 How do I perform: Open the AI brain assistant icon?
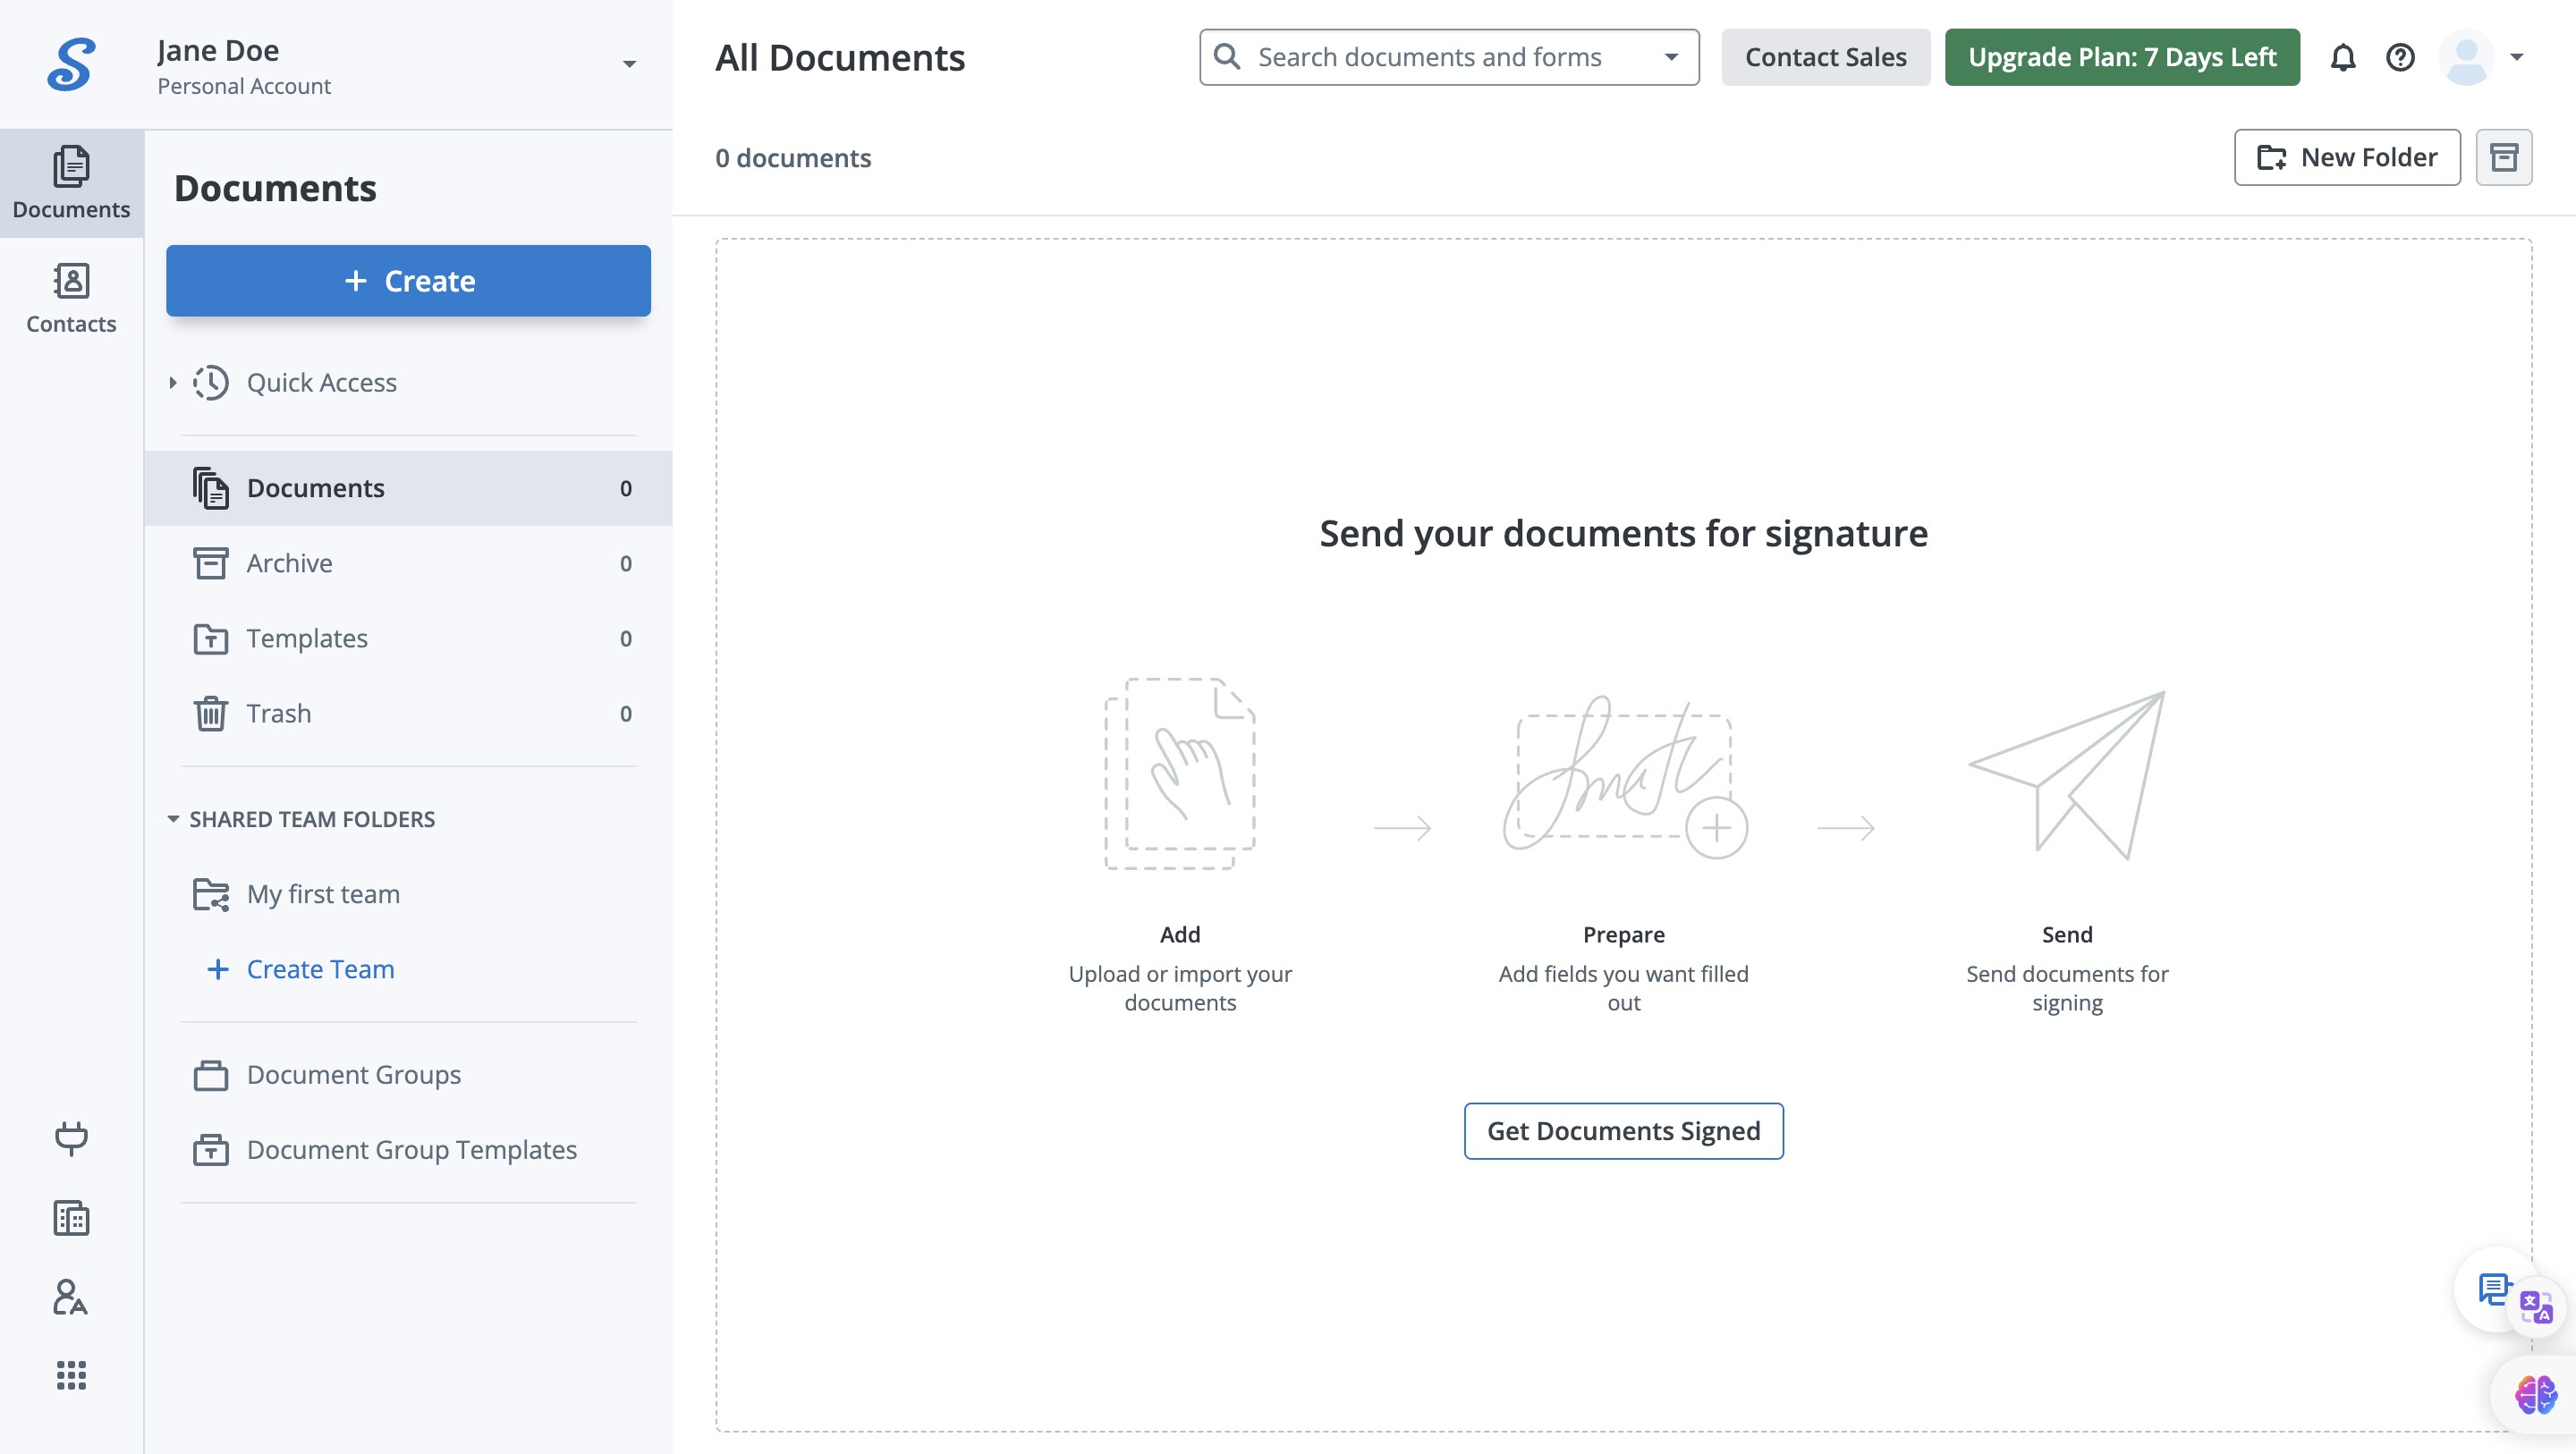click(x=2535, y=1394)
